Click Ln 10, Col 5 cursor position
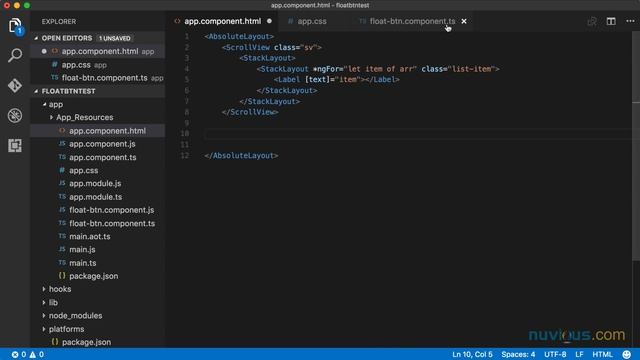640x360 pixels. coord(472,354)
